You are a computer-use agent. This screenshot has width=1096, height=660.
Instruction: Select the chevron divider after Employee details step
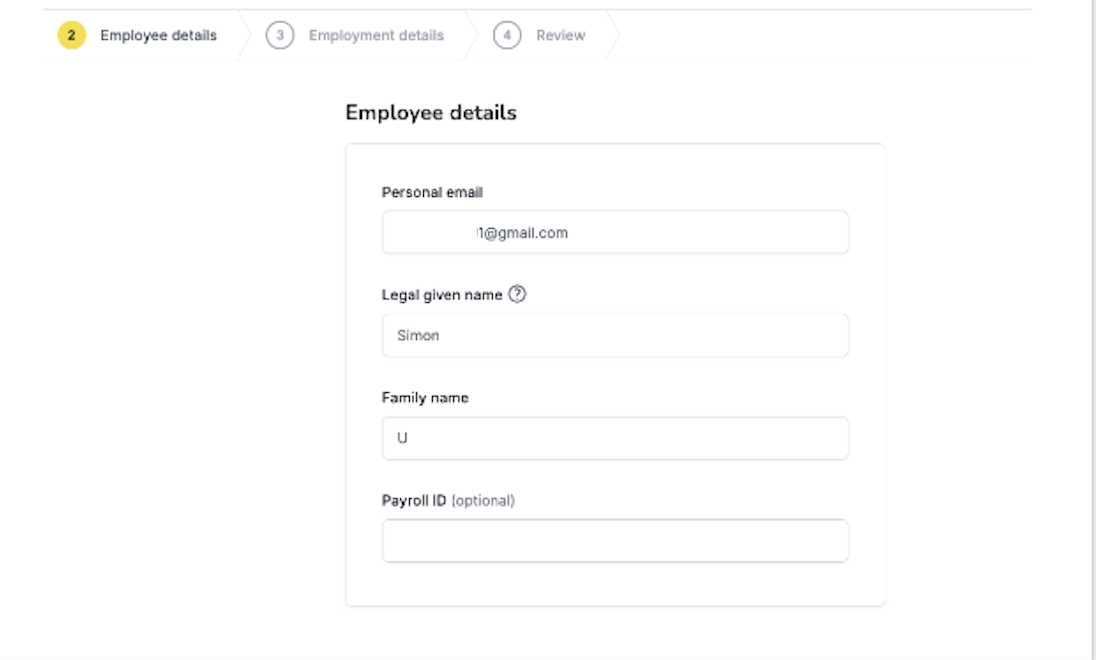tap(244, 35)
